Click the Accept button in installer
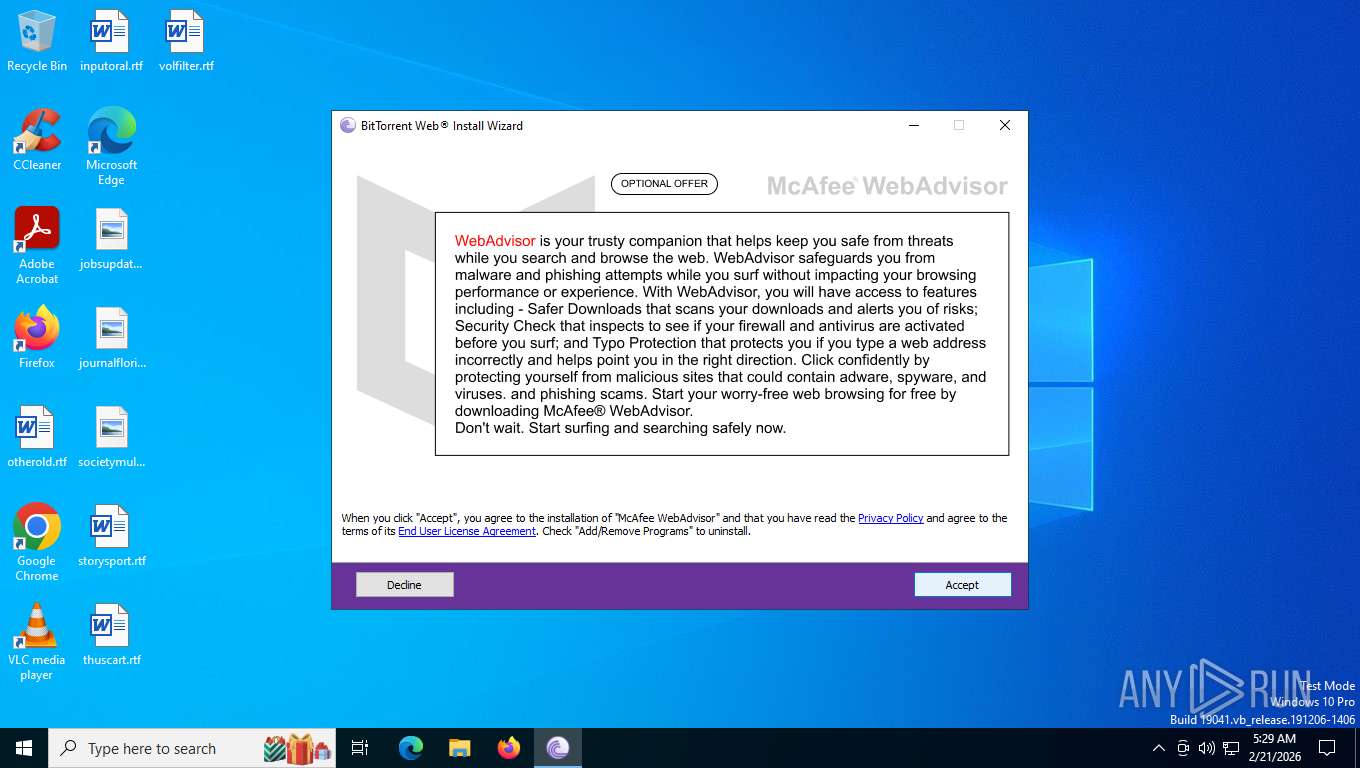This screenshot has height=768, width=1360. pos(962,585)
